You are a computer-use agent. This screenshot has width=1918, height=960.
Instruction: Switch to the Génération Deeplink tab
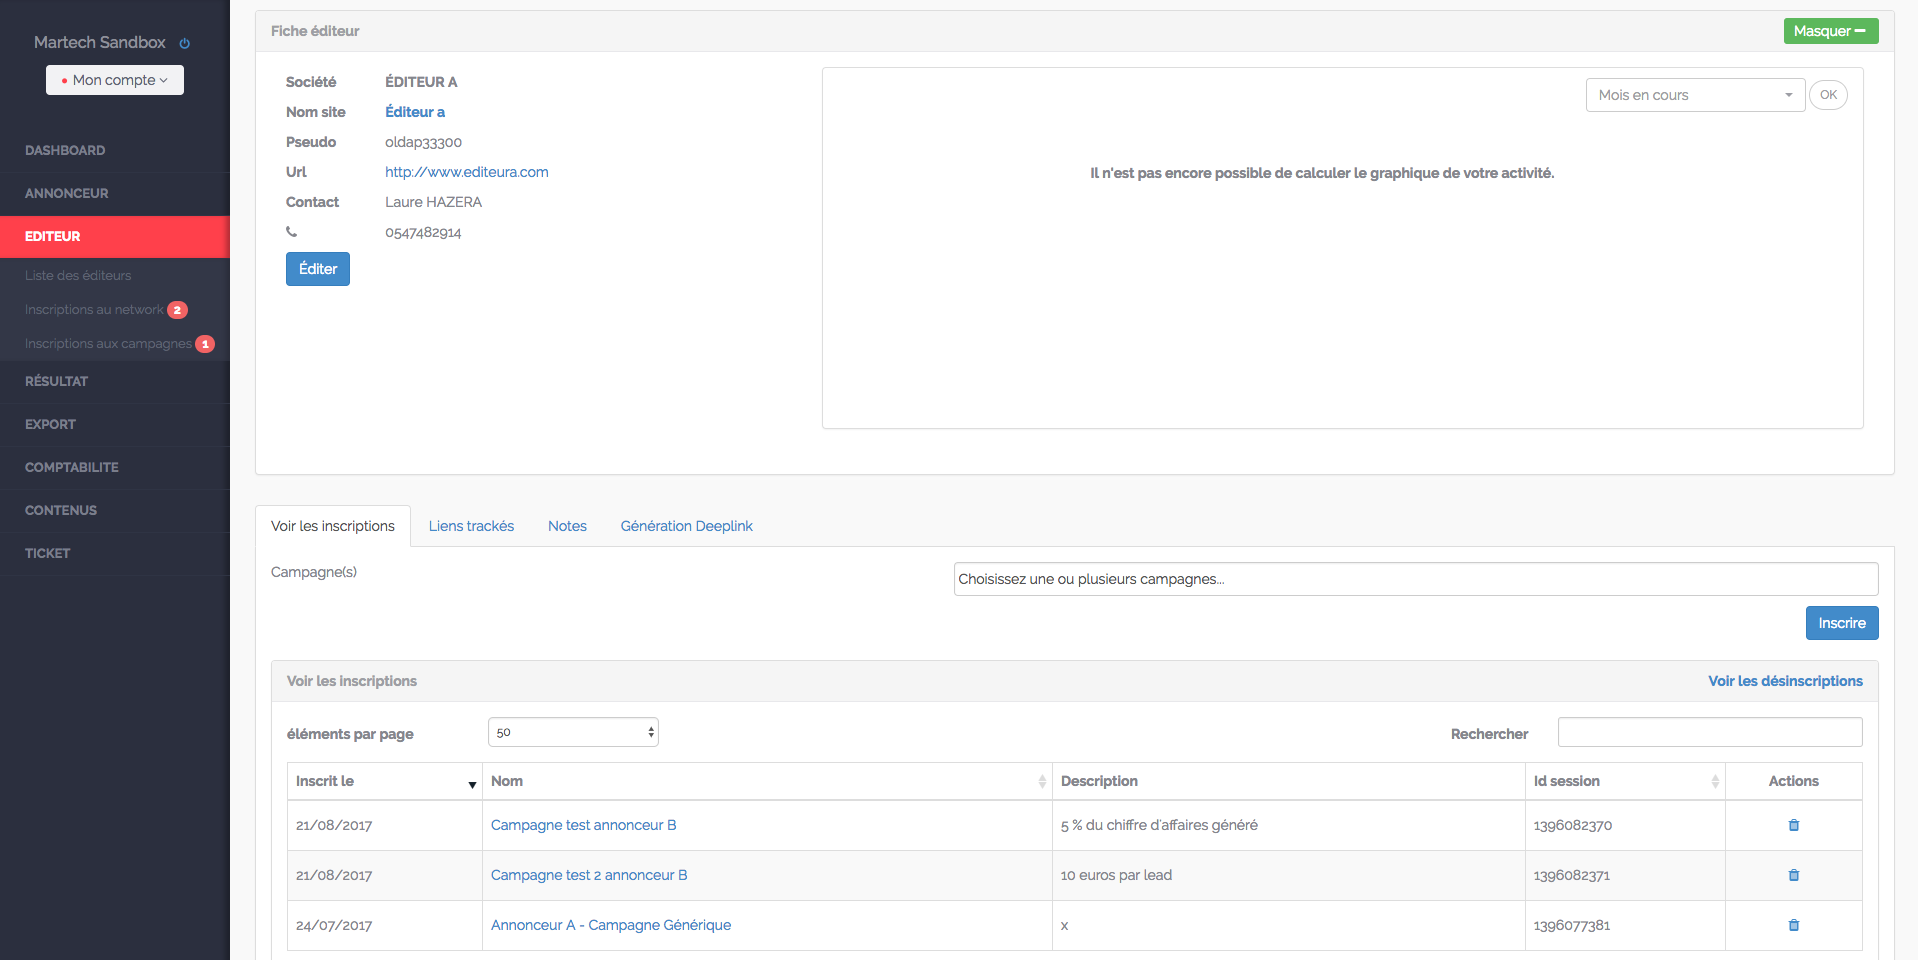pyautogui.click(x=686, y=526)
